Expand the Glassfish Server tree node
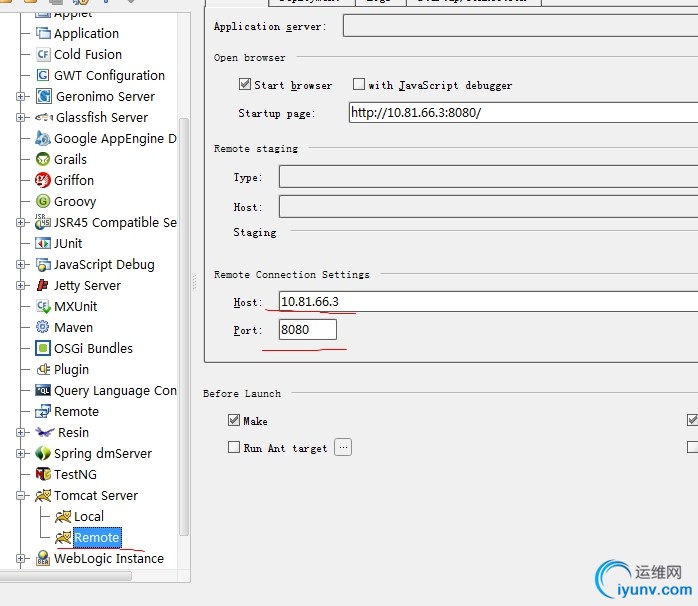698x606 pixels. (20, 117)
